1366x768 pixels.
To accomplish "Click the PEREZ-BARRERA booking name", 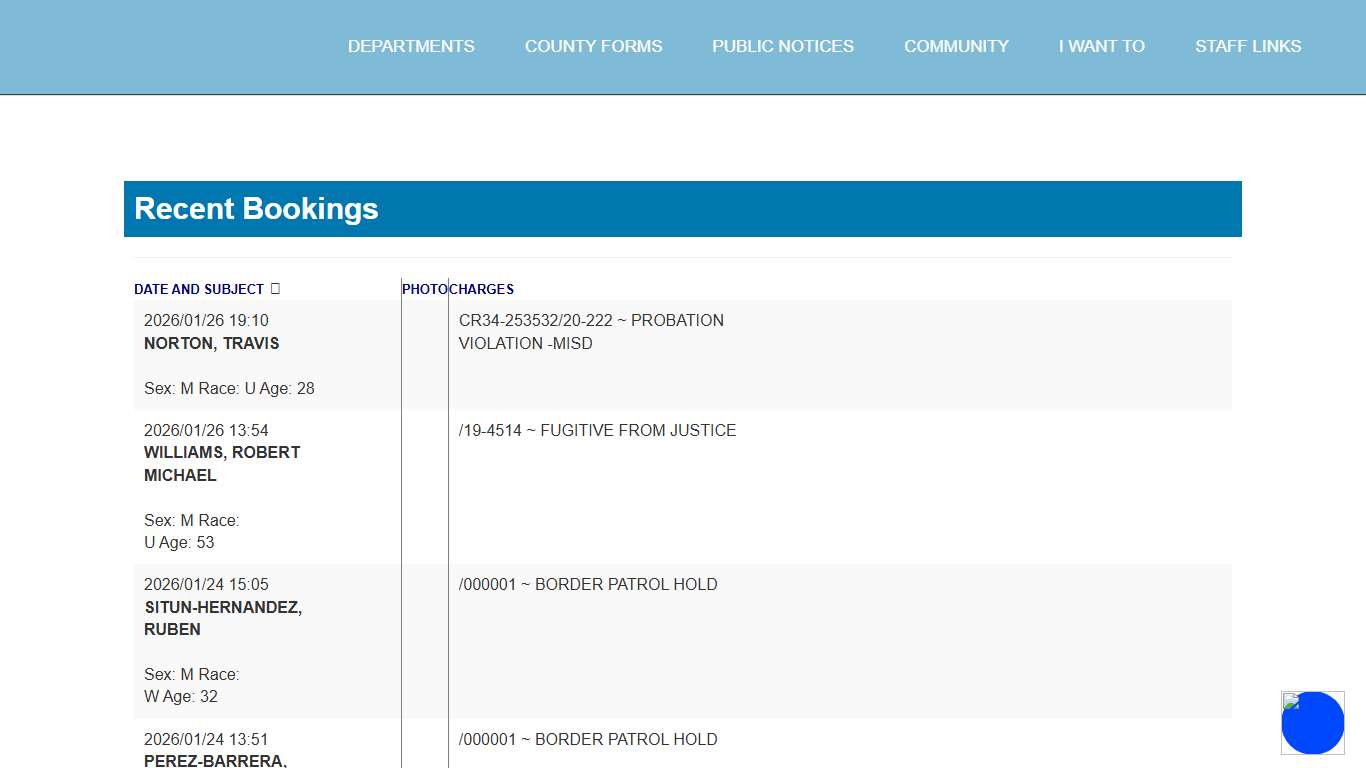I will (215, 761).
